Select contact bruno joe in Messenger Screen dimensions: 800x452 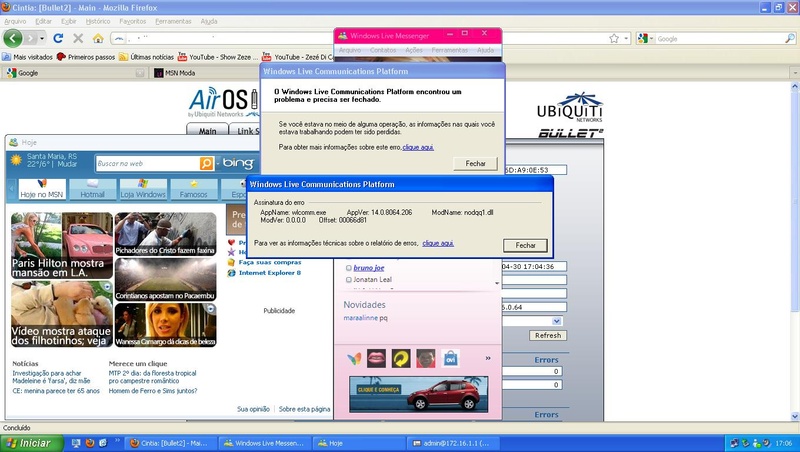point(368,268)
